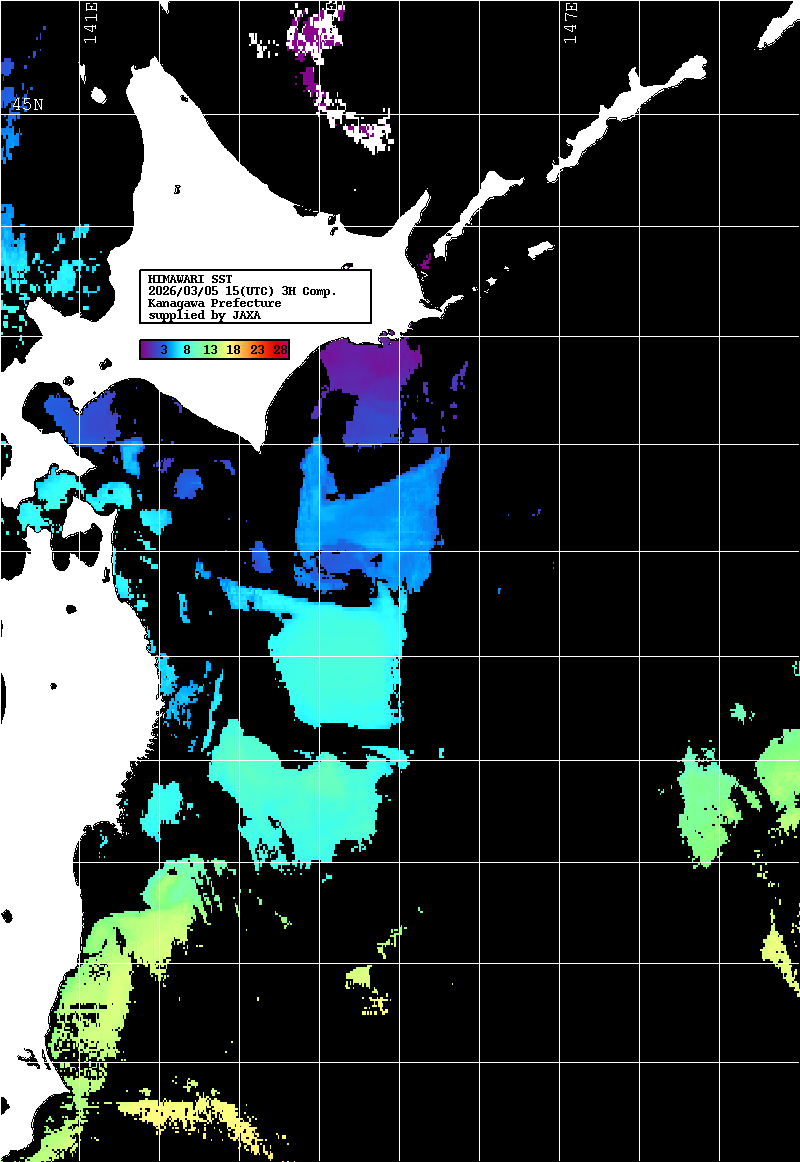Click the yellow warm water strip at the bottom
The height and width of the screenshot is (1162, 800).
point(190,1110)
